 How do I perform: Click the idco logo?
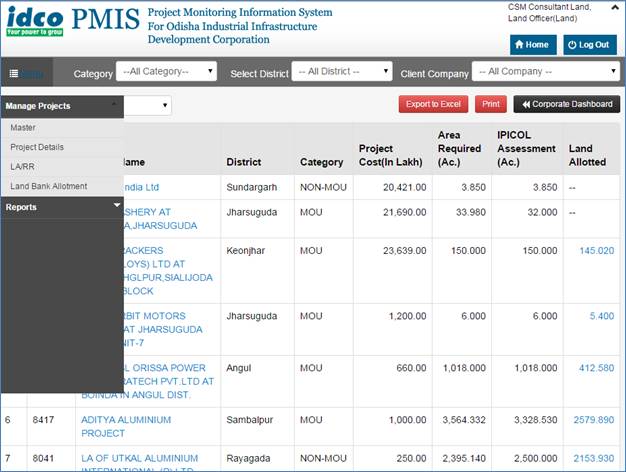pos(35,21)
